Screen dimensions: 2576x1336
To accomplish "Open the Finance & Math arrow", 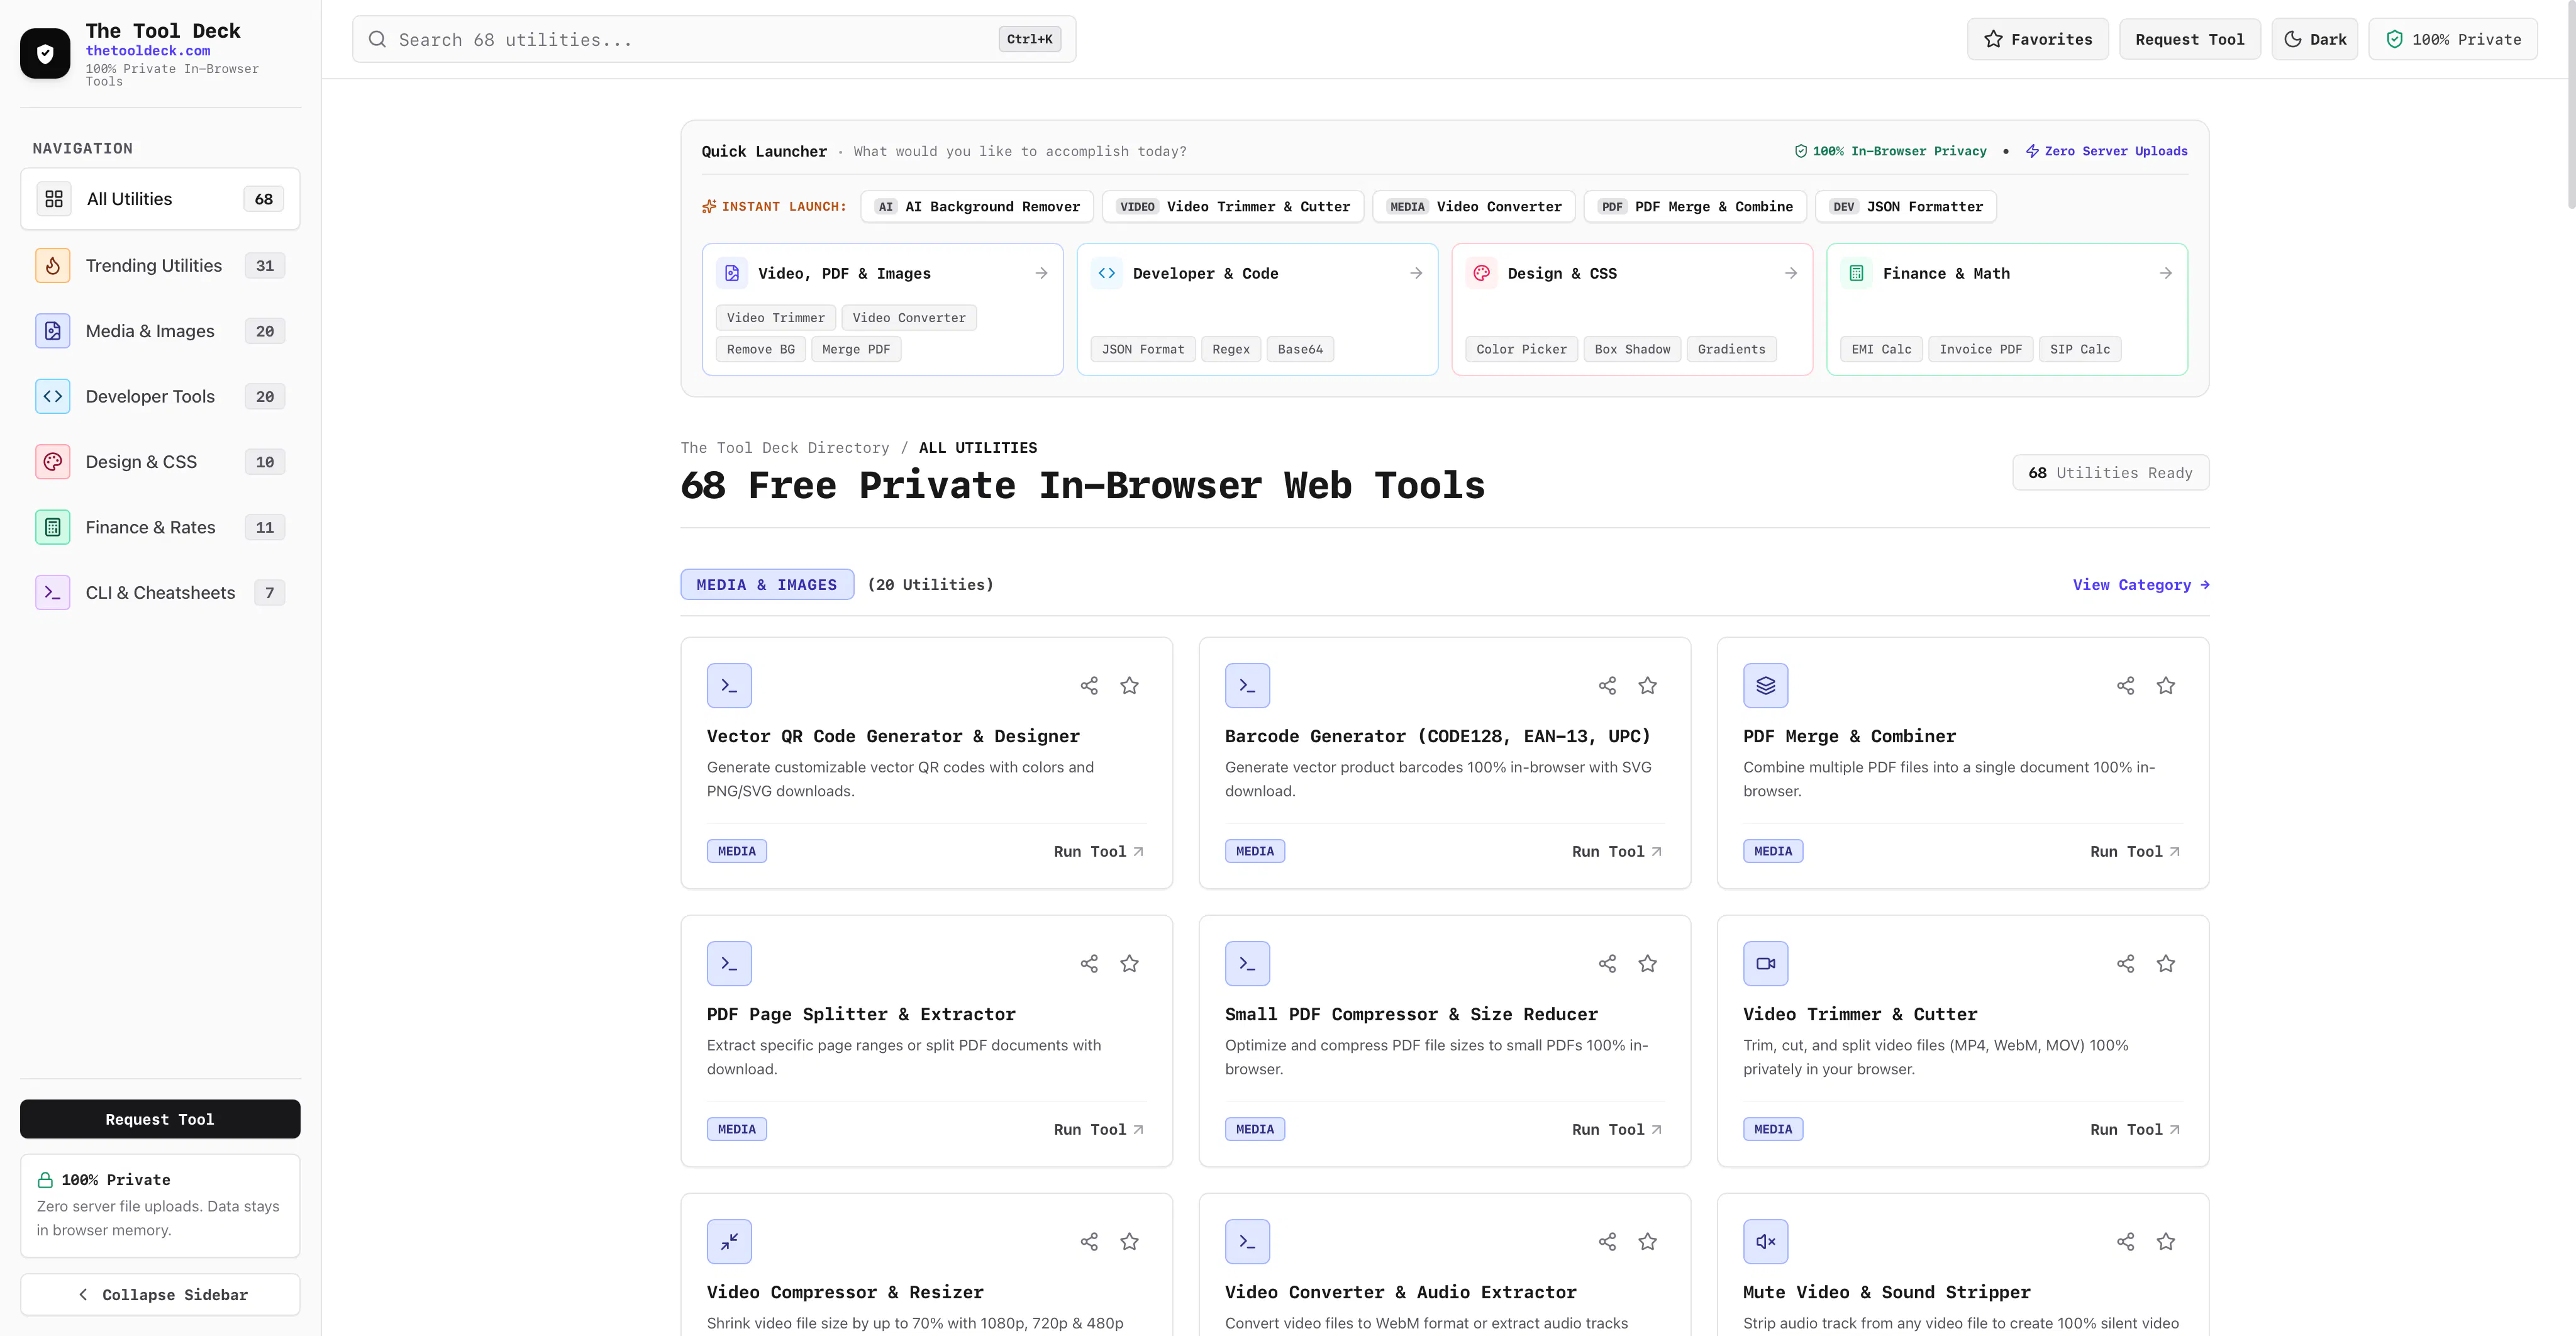I will pyautogui.click(x=2166, y=273).
